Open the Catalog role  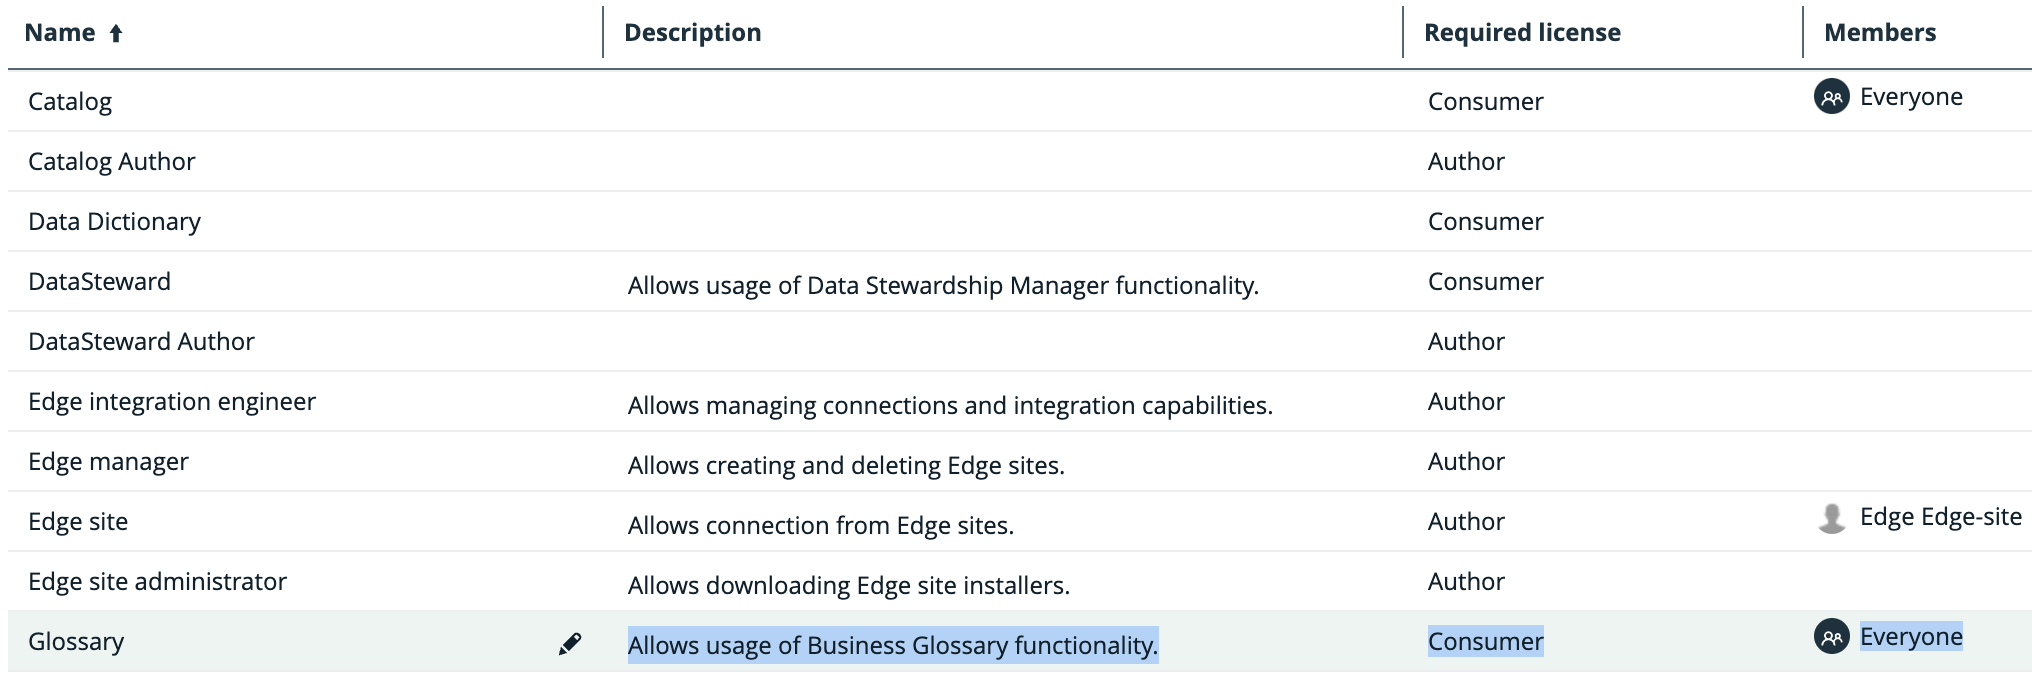pos(70,101)
